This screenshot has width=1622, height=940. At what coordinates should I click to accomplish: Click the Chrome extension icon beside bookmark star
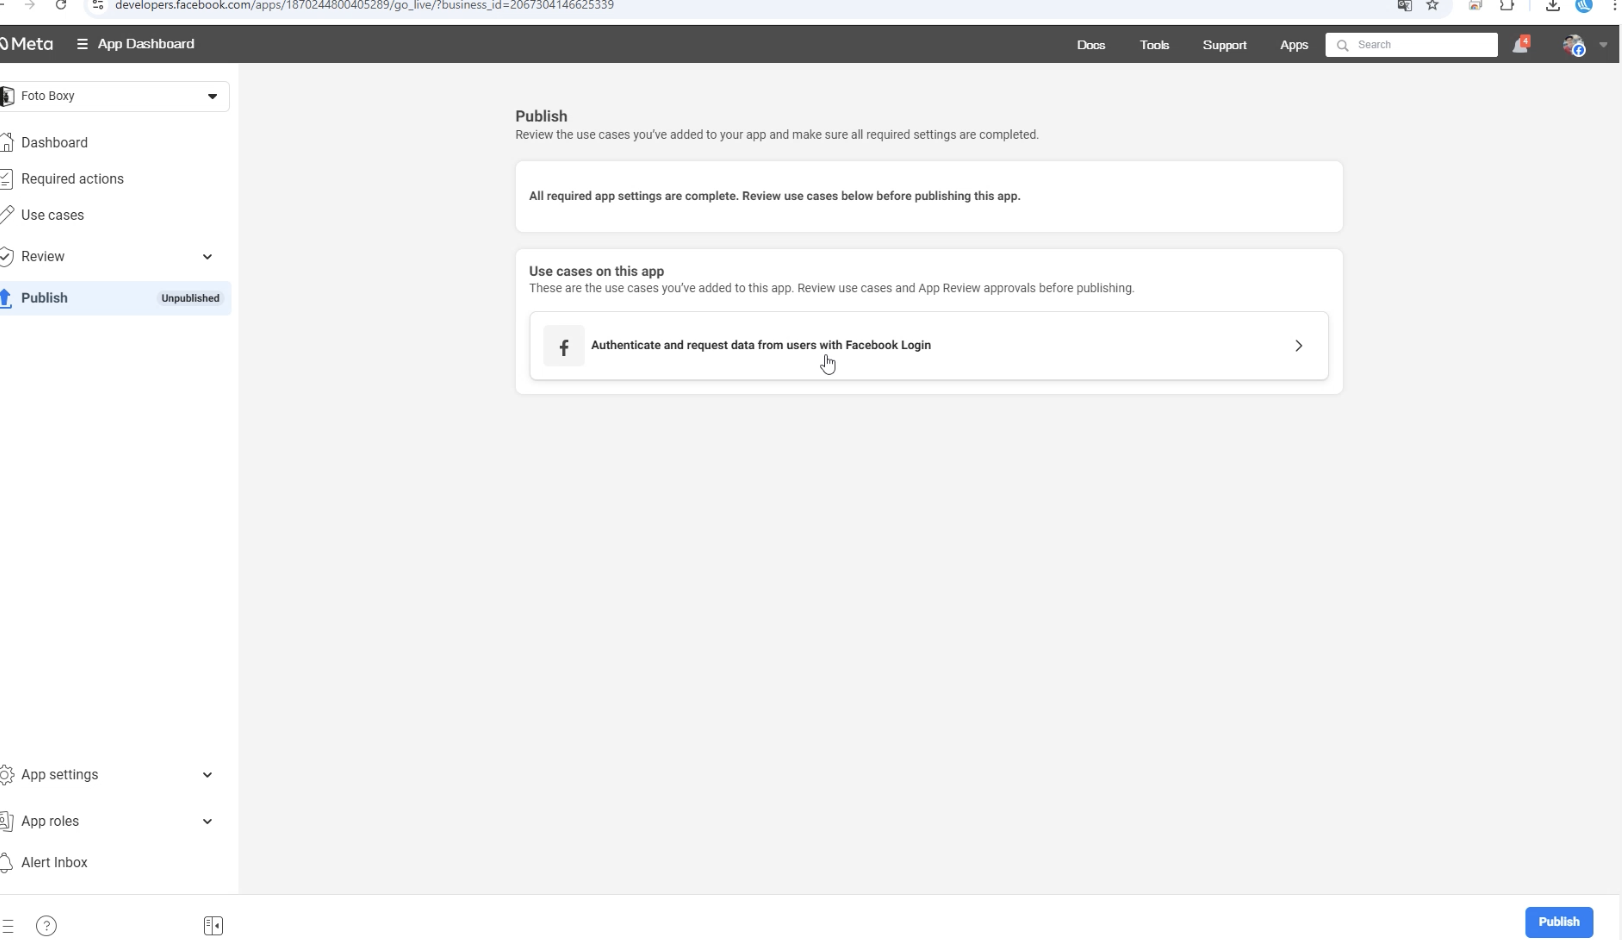pyautogui.click(x=1475, y=6)
